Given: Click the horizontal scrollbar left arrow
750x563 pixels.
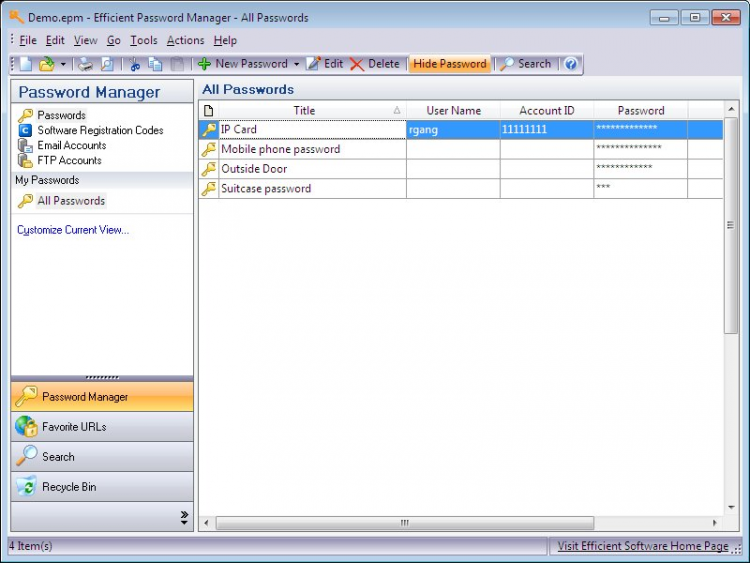Looking at the screenshot, I should [206, 523].
